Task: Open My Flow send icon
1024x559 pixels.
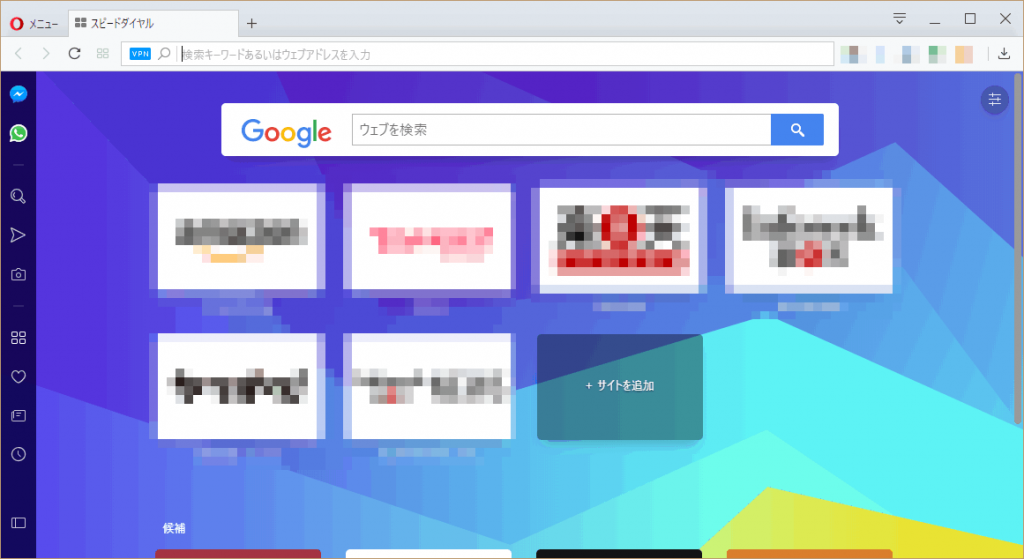Action: 18,235
